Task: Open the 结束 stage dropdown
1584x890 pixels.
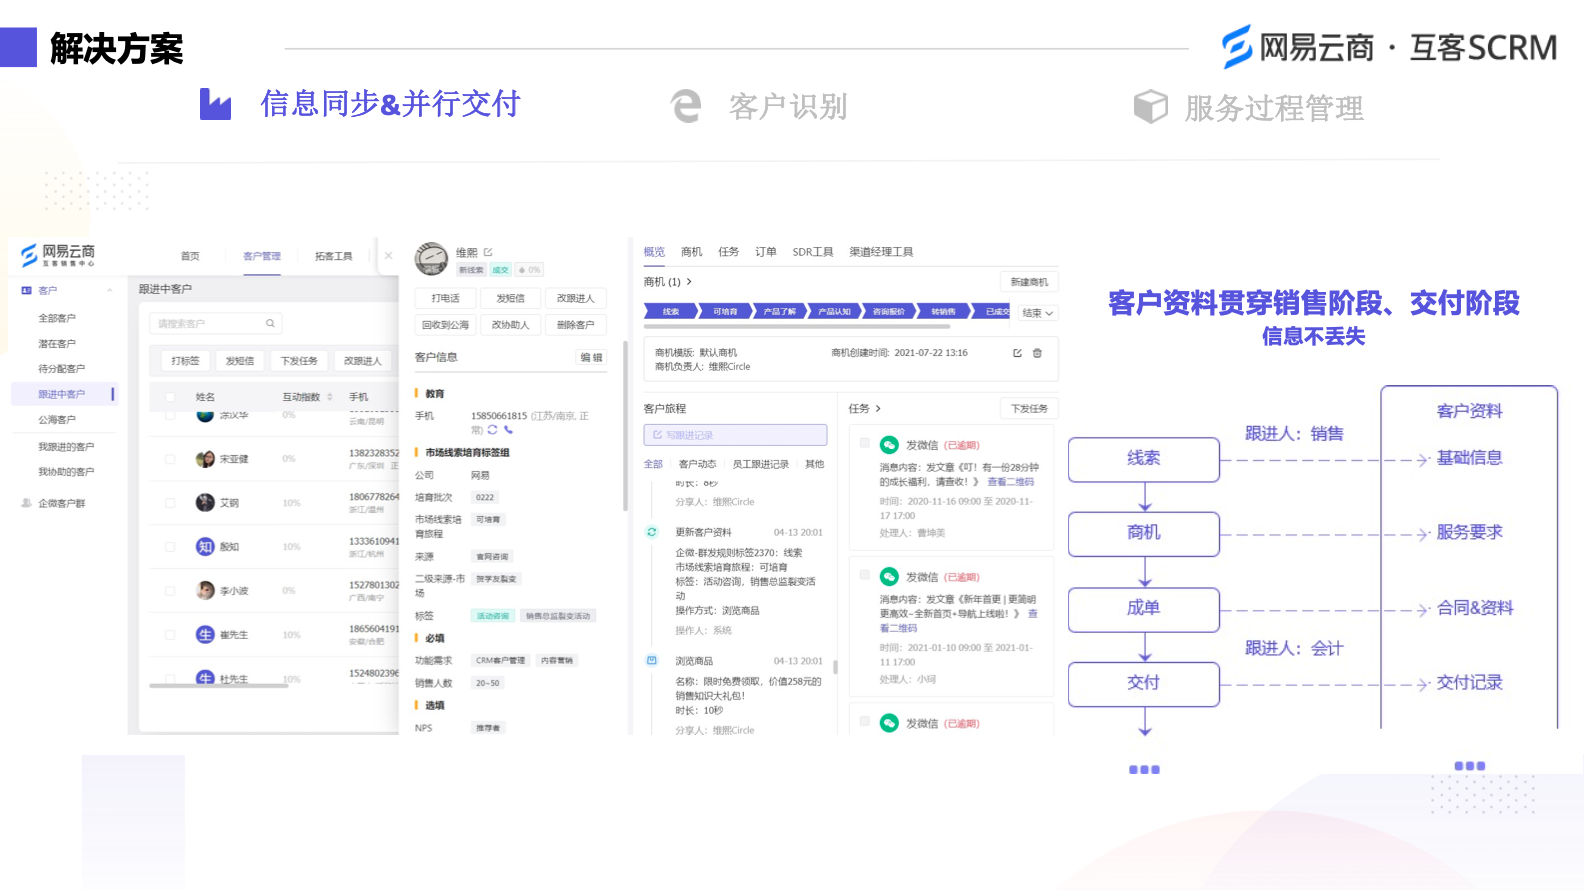Action: (1038, 313)
